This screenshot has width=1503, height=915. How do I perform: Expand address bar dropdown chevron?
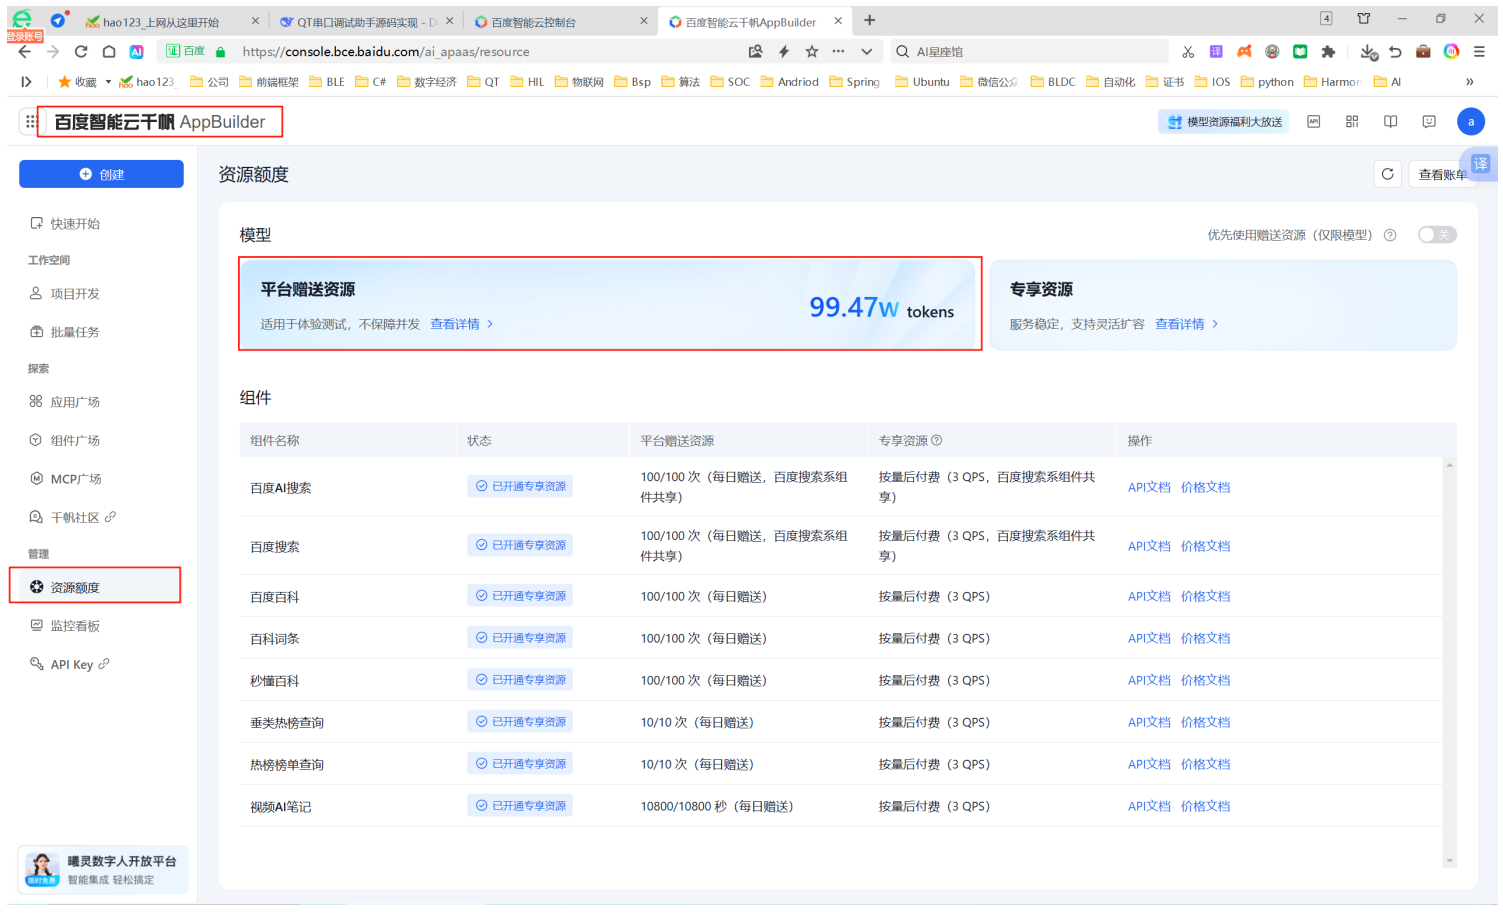pyautogui.click(x=866, y=52)
